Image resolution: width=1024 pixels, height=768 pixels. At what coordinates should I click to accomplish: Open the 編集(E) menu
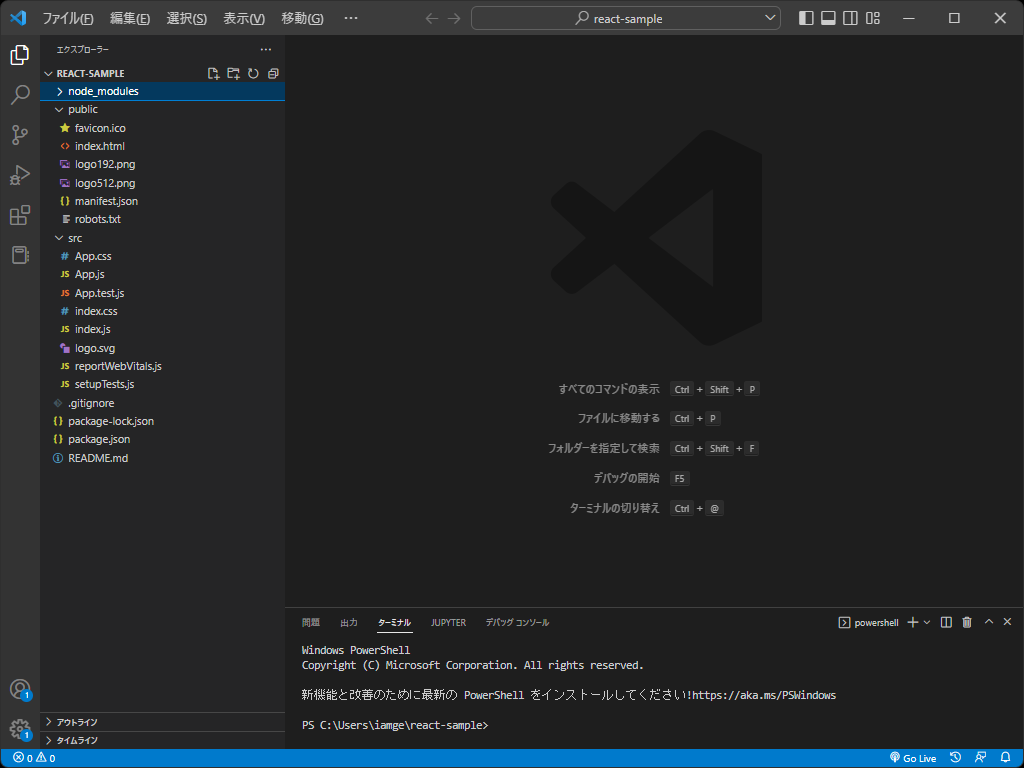click(130, 18)
